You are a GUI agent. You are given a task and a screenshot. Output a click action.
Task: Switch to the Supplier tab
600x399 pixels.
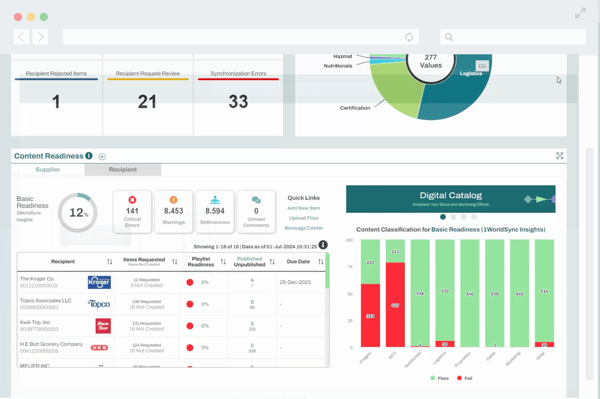point(48,169)
